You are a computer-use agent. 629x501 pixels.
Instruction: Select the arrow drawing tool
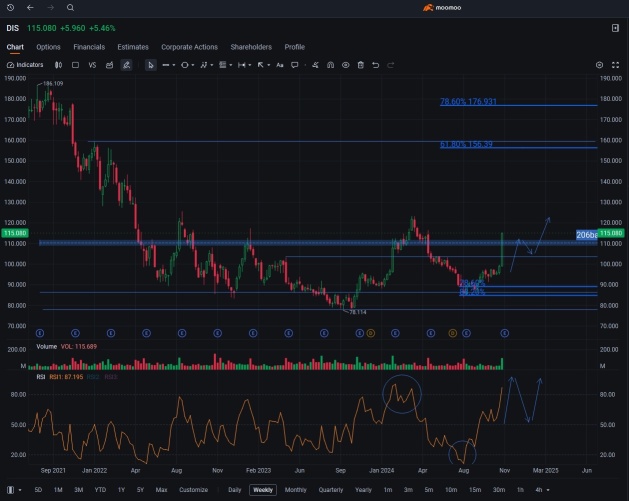(260, 65)
